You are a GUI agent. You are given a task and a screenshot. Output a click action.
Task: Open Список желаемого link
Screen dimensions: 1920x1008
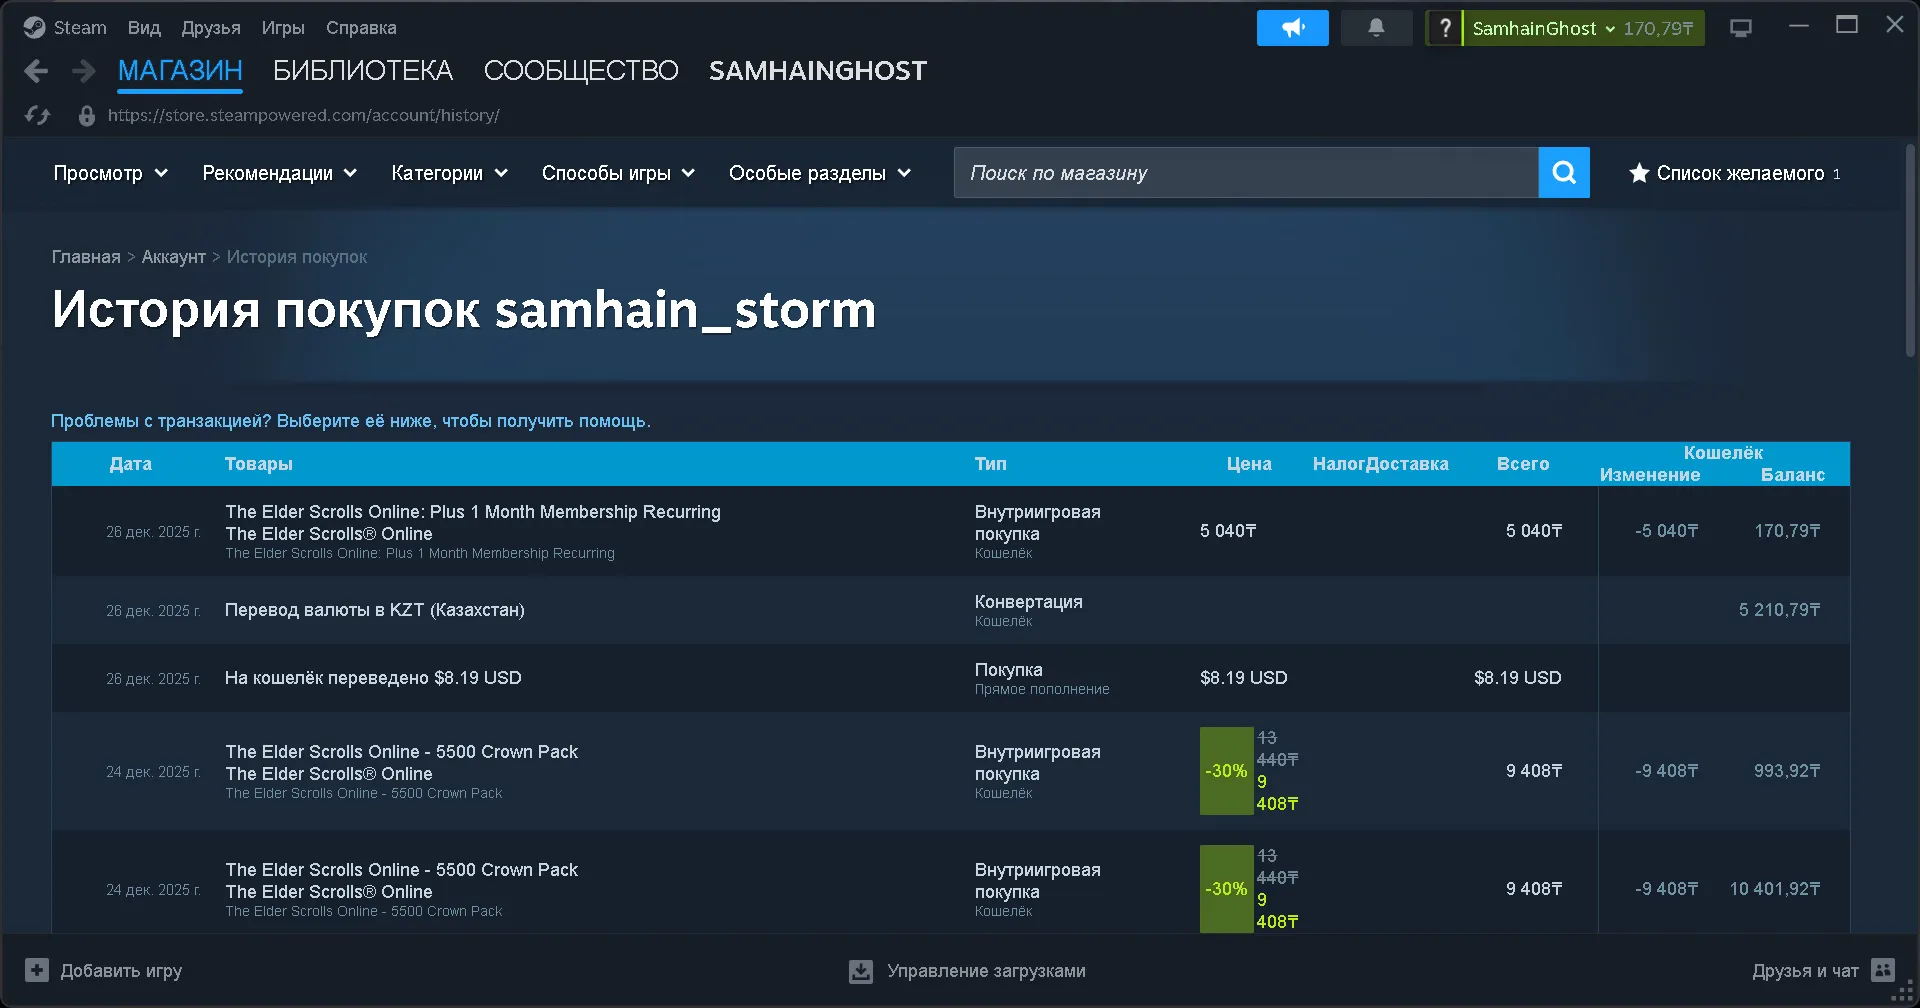(1740, 173)
